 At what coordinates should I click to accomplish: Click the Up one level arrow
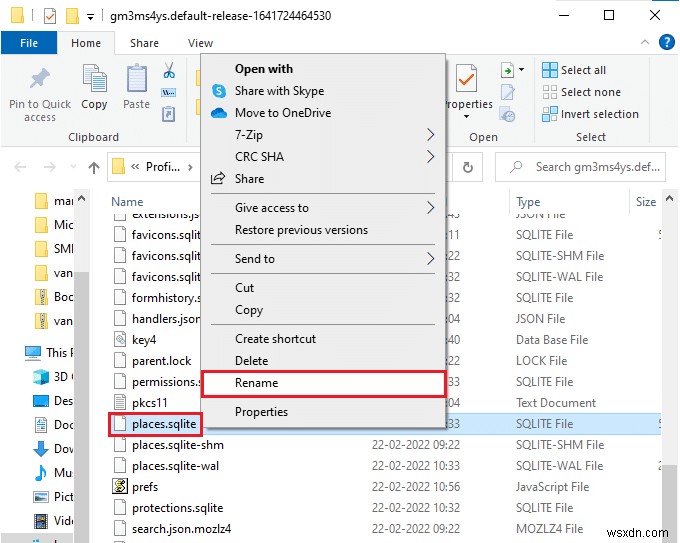[94, 167]
